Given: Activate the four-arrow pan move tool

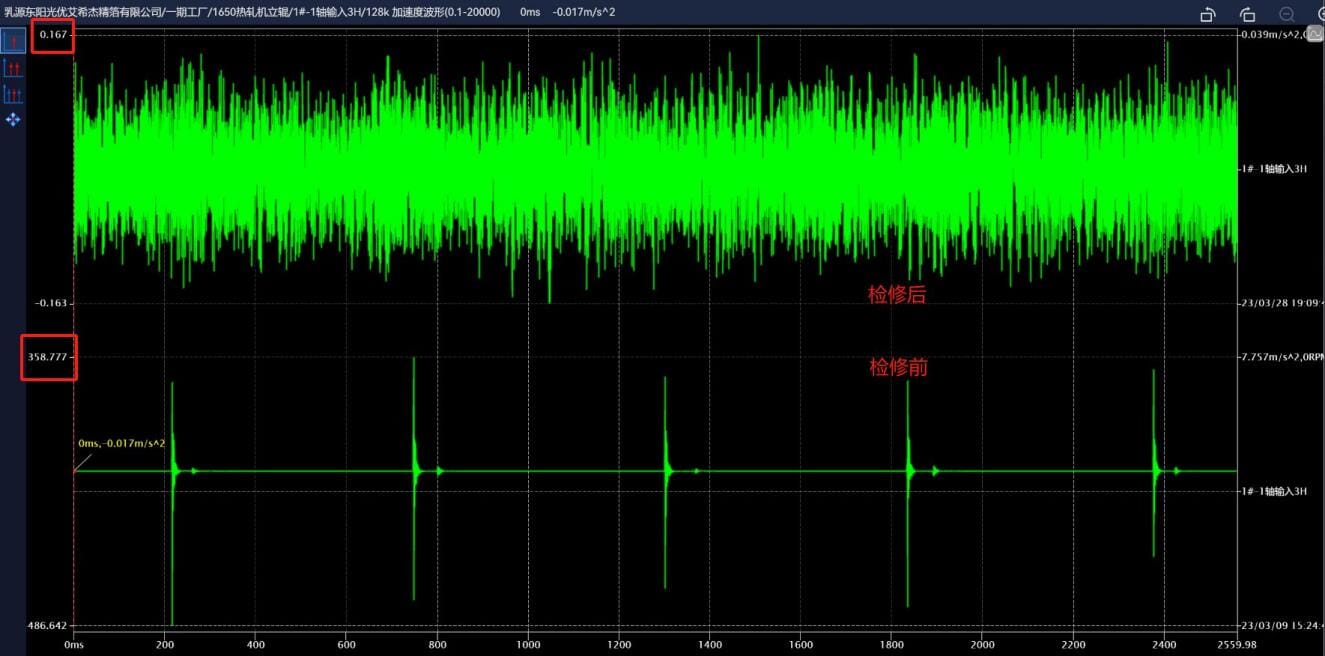Looking at the screenshot, I should [13, 119].
